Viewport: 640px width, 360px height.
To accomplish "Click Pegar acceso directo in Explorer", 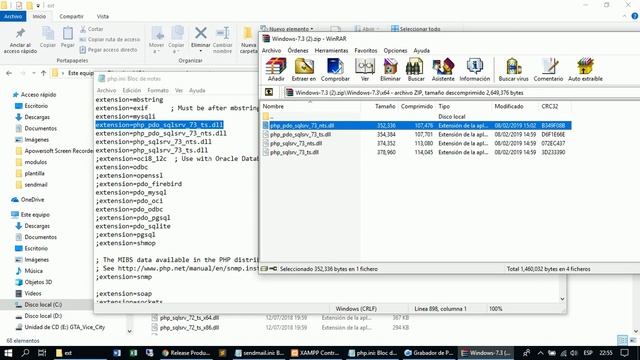I will 109,50.
